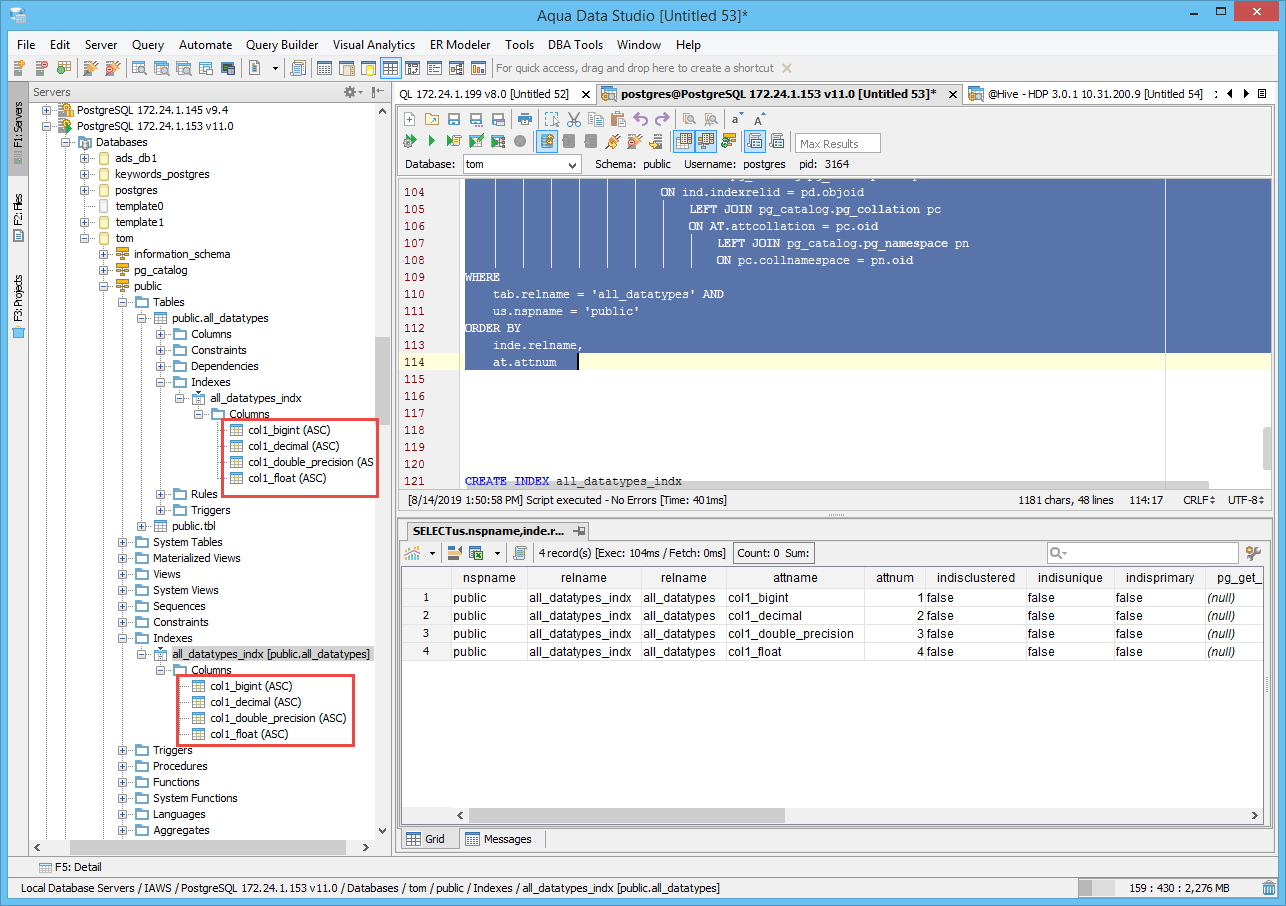Expand the ads_db1 database node
Screen dimensions: 1286x906
84,158
